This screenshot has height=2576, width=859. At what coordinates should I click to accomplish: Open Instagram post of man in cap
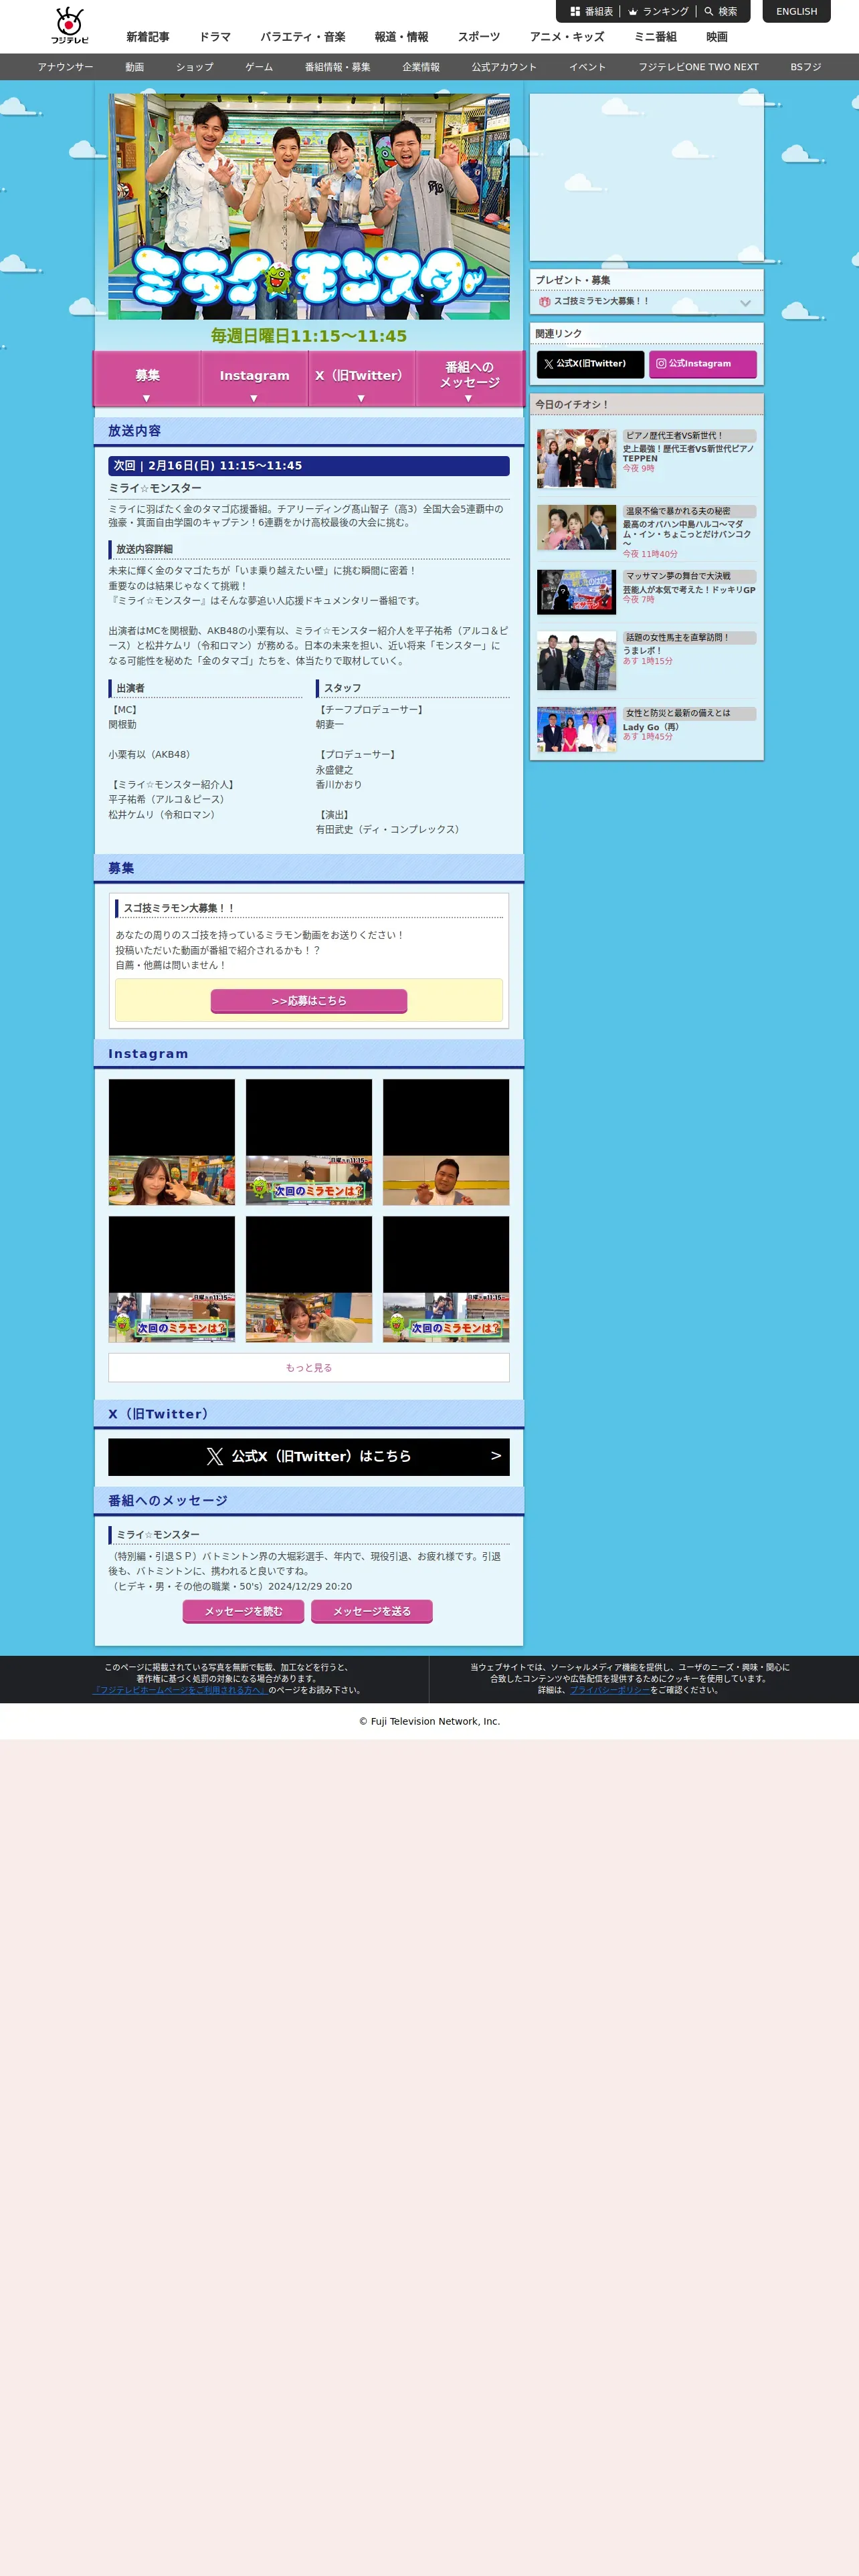[x=446, y=1142]
